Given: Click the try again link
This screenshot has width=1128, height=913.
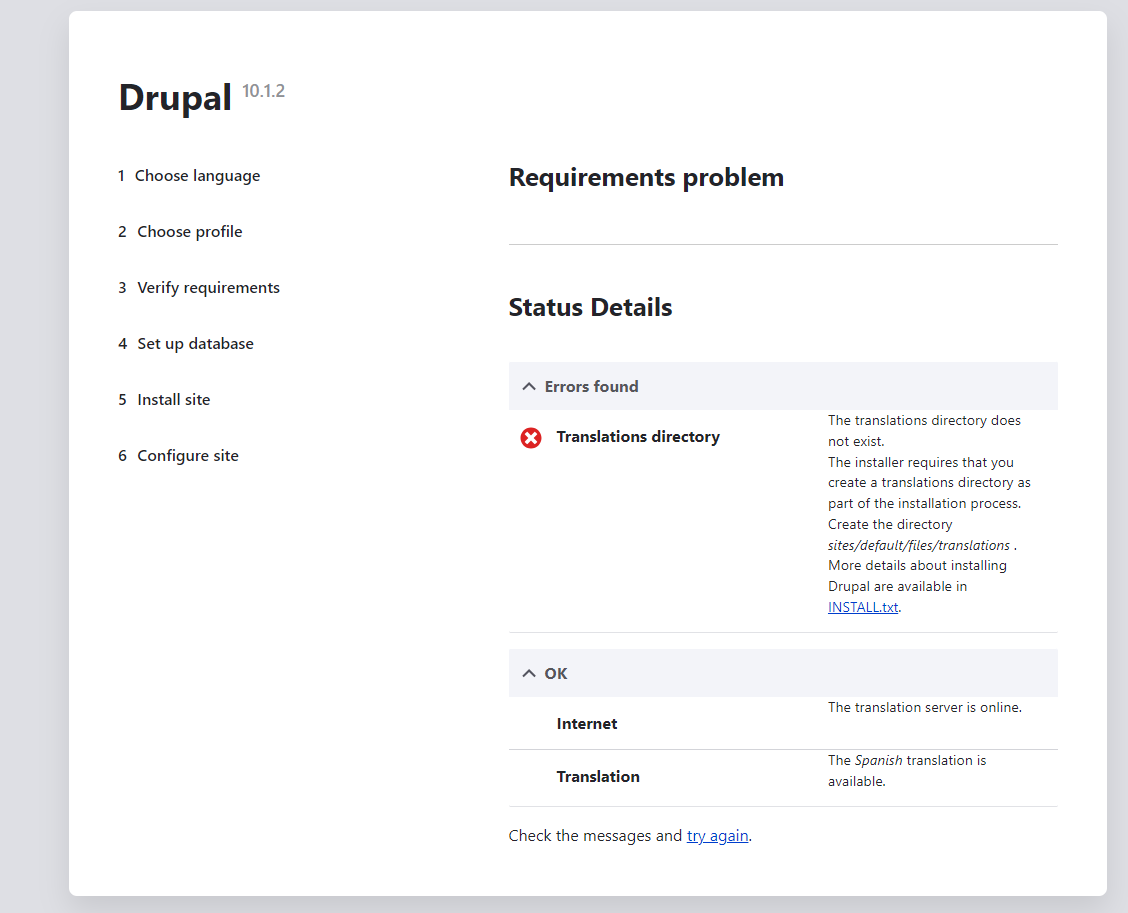Looking at the screenshot, I should pyautogui.click(x=717, y=836).
